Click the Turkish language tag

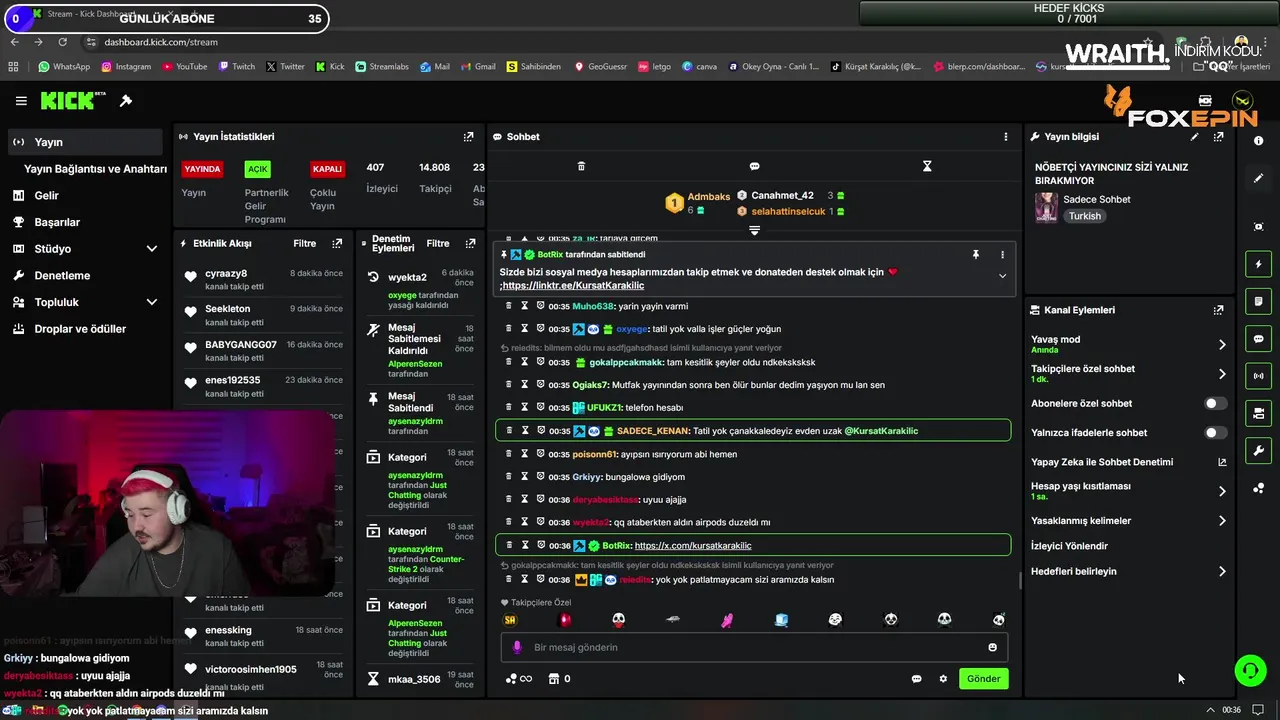(1084, 216)
